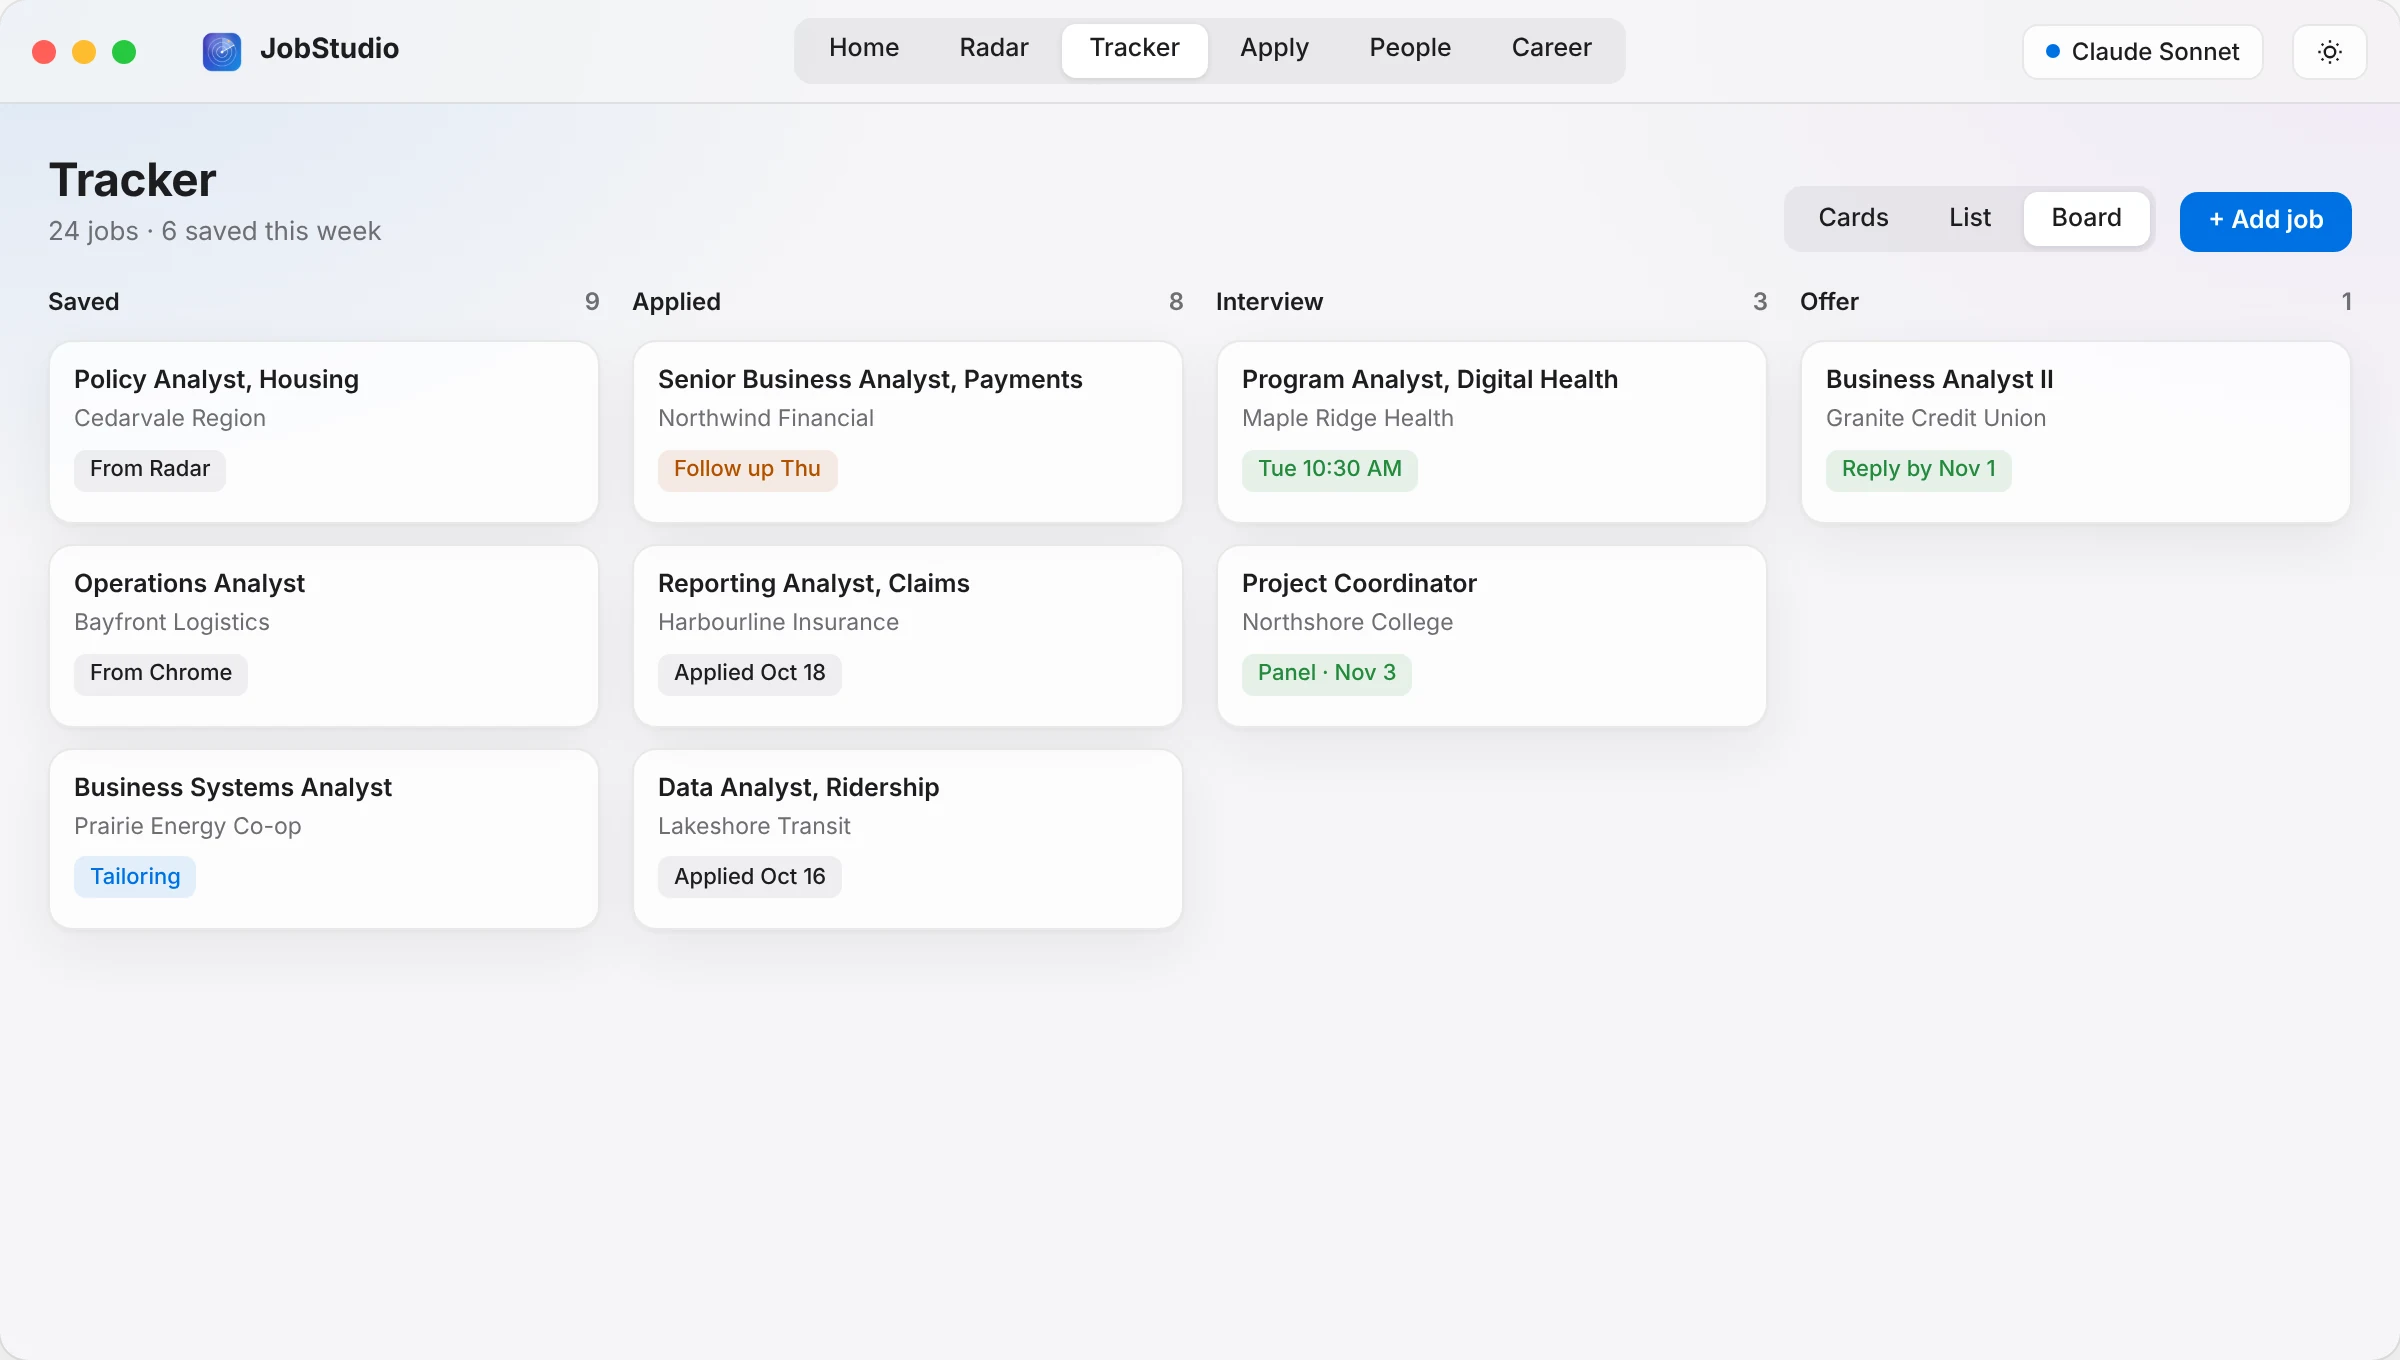The height and width of the screenshot is (1360, 2400).
Task: Click the Panel · Nov 3 tag
Action: point(1327,674)
